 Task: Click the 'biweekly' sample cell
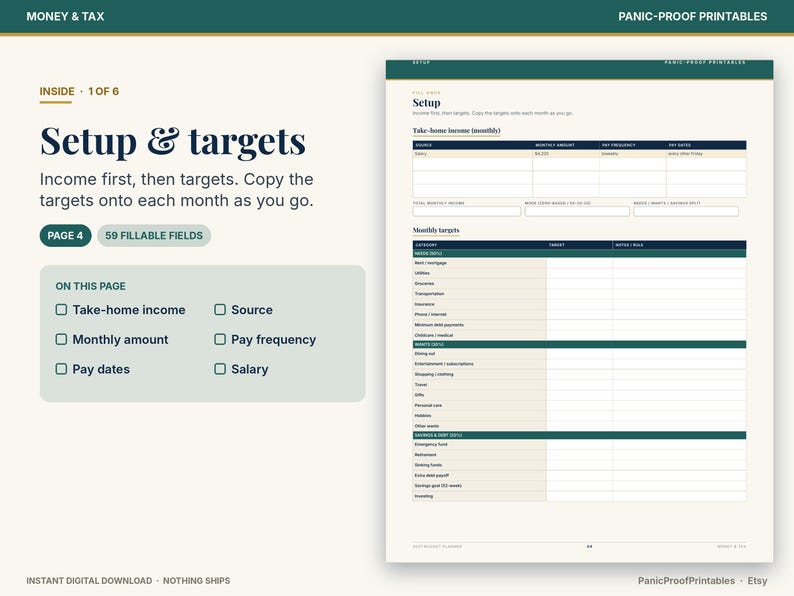tap(632, 153)
